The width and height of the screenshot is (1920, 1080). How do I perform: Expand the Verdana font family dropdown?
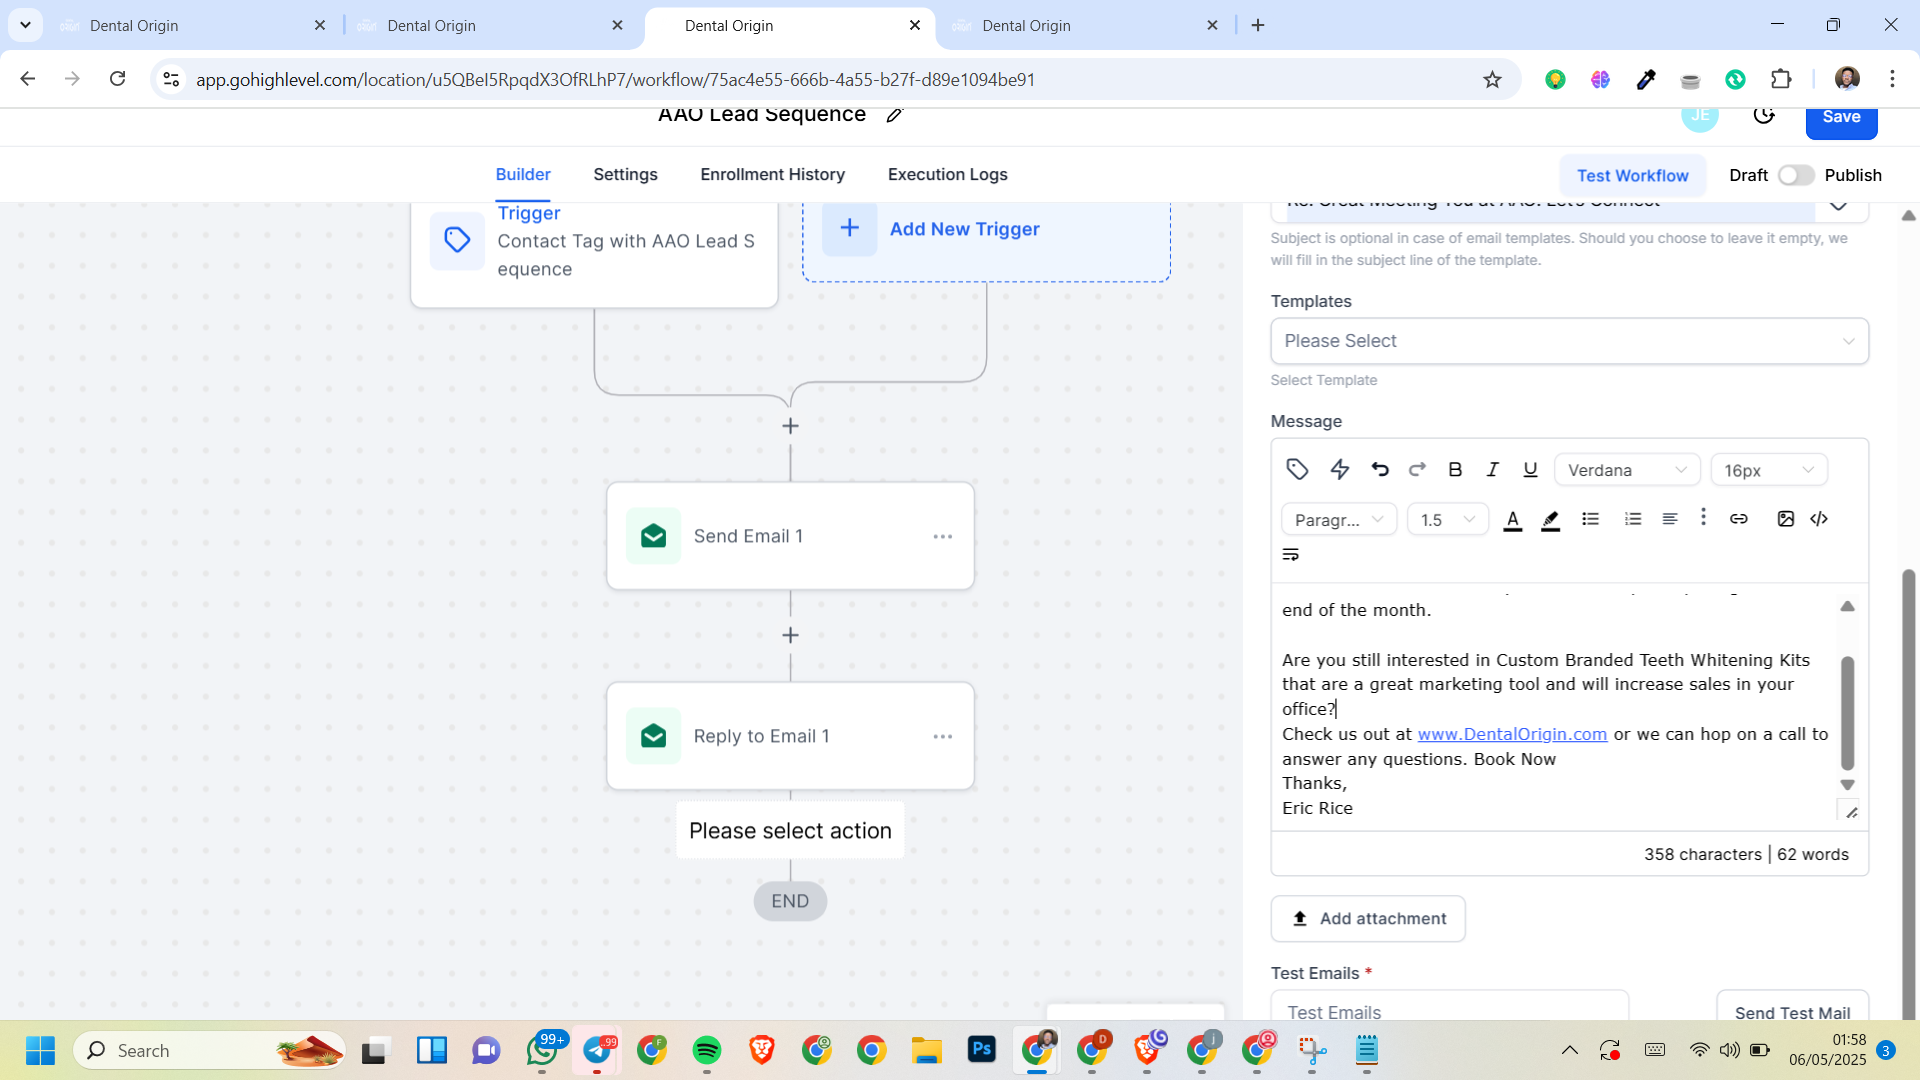tap(1626, 470)
